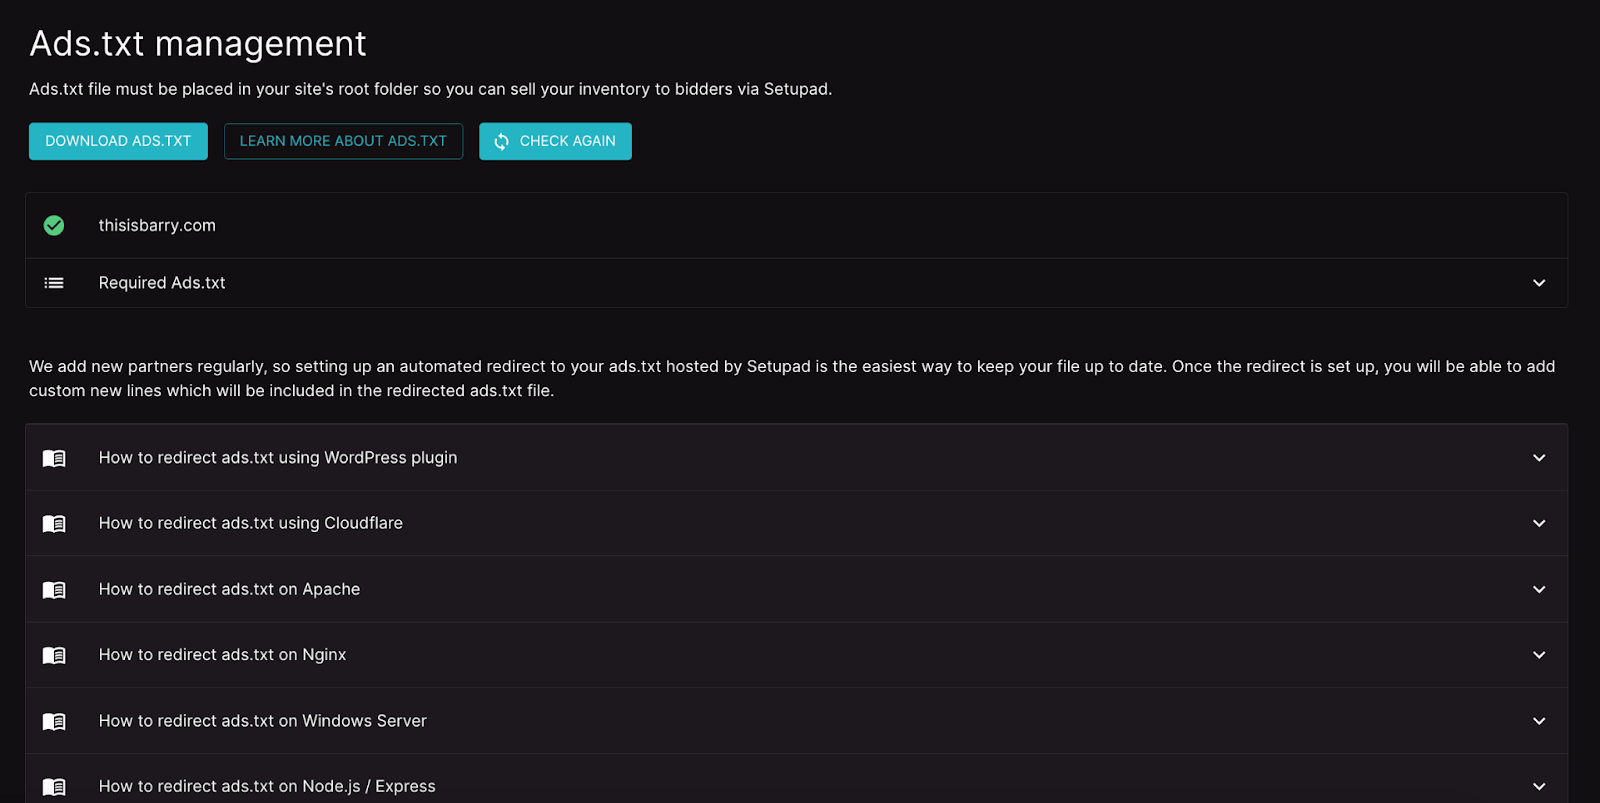
Task: Click the Required Ads.txt row label
Action: (162, 283)
